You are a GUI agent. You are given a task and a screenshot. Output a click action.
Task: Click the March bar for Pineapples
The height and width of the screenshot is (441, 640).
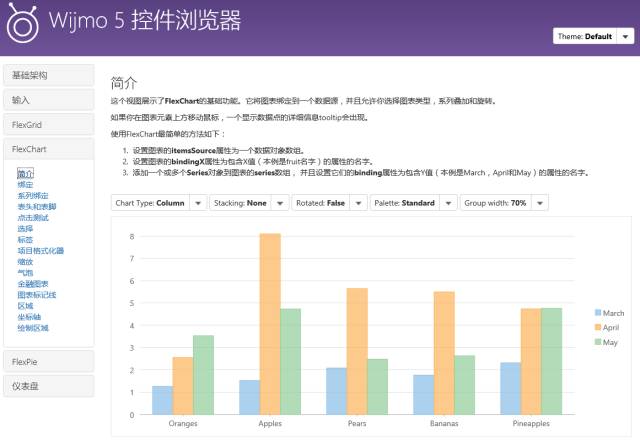[x=511, y=389]
